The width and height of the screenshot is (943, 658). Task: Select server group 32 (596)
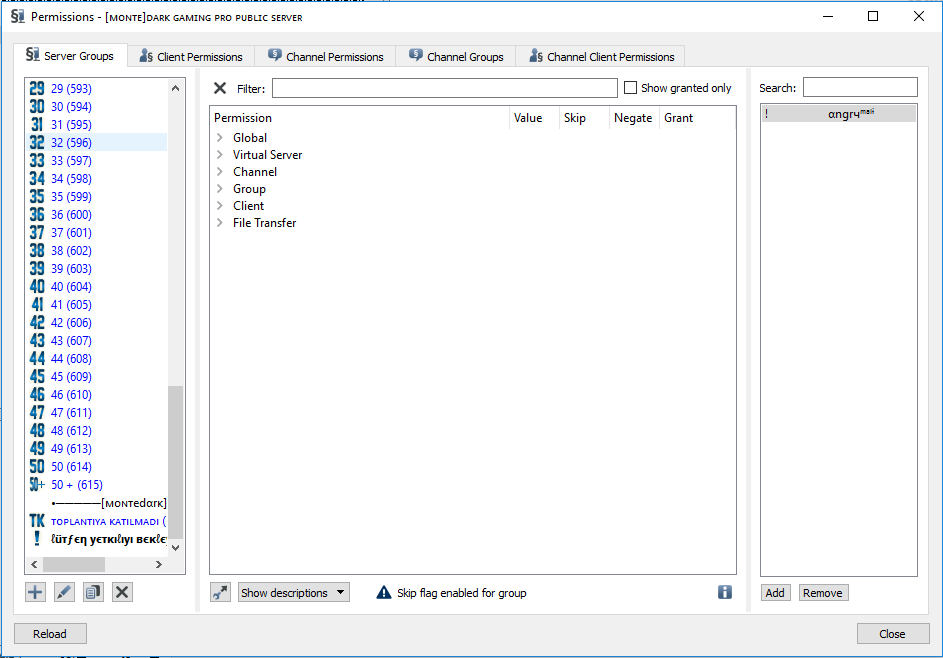pyautogui.click(x=98, y=143)
